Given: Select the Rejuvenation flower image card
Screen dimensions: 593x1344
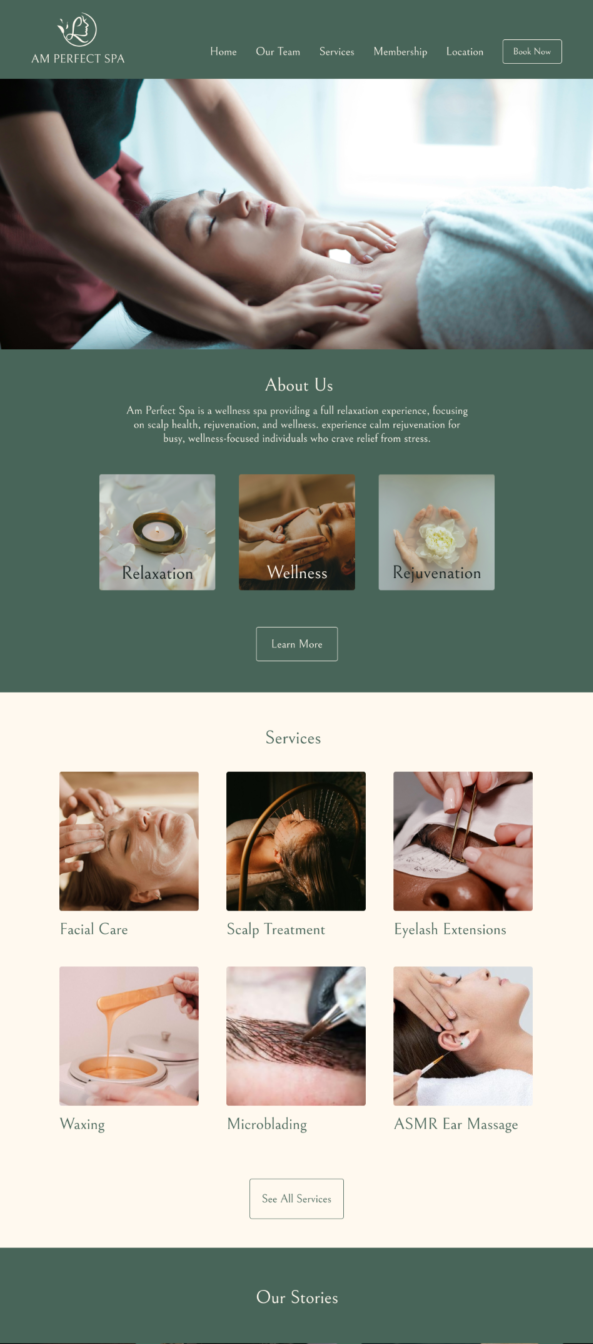Looking at the screenshot, I should [x=436, y=532].
